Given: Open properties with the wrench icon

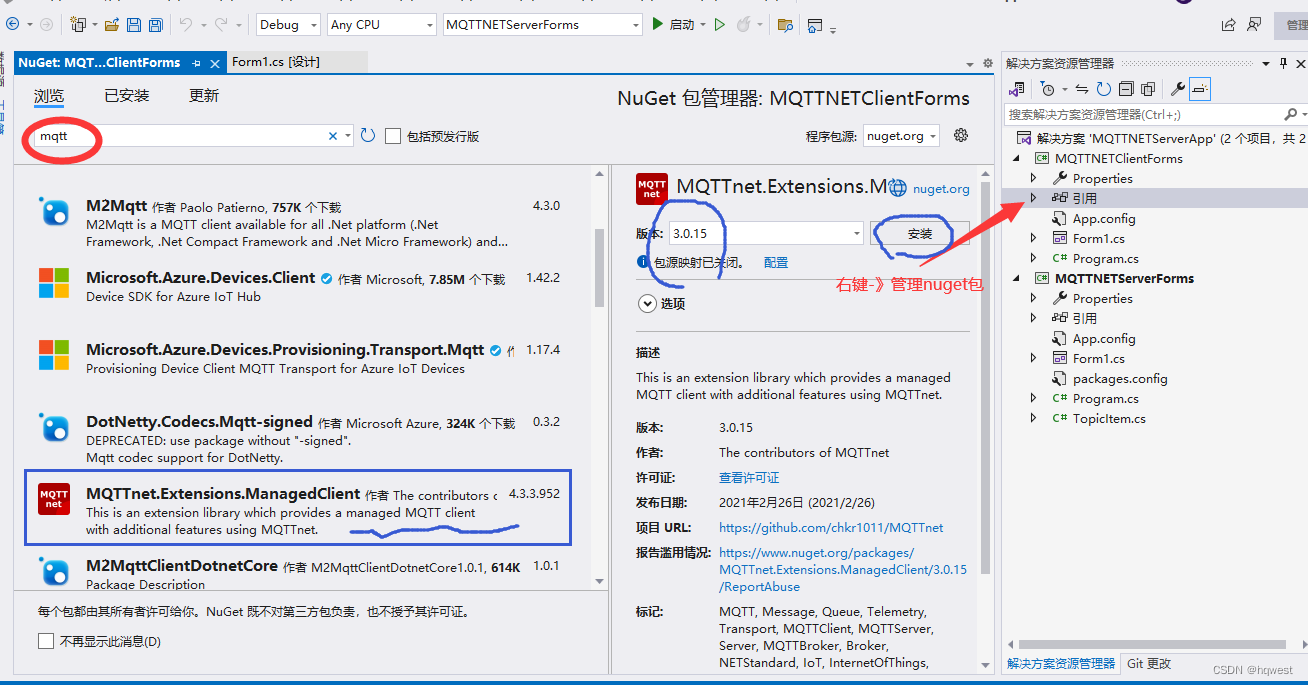Looking at the screenshot, I should [x=1178, y=89].
